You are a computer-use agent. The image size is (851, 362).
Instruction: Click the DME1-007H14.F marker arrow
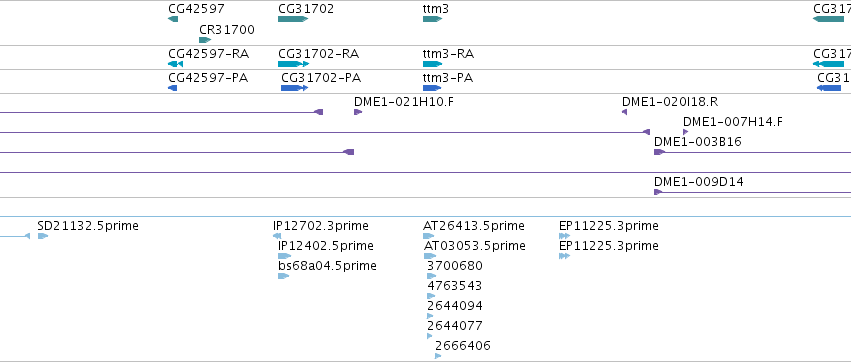pyautogui.click(x=685, y=132)
